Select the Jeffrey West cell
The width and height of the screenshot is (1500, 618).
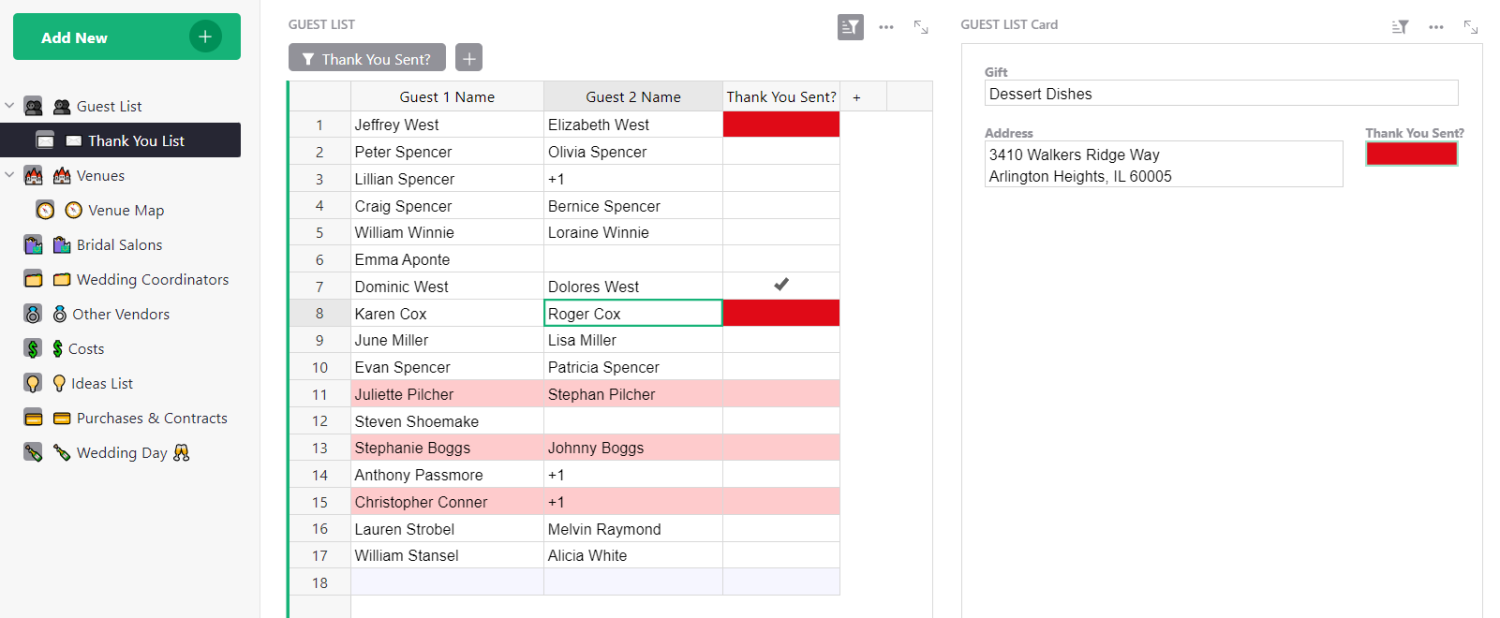(447, 125)
